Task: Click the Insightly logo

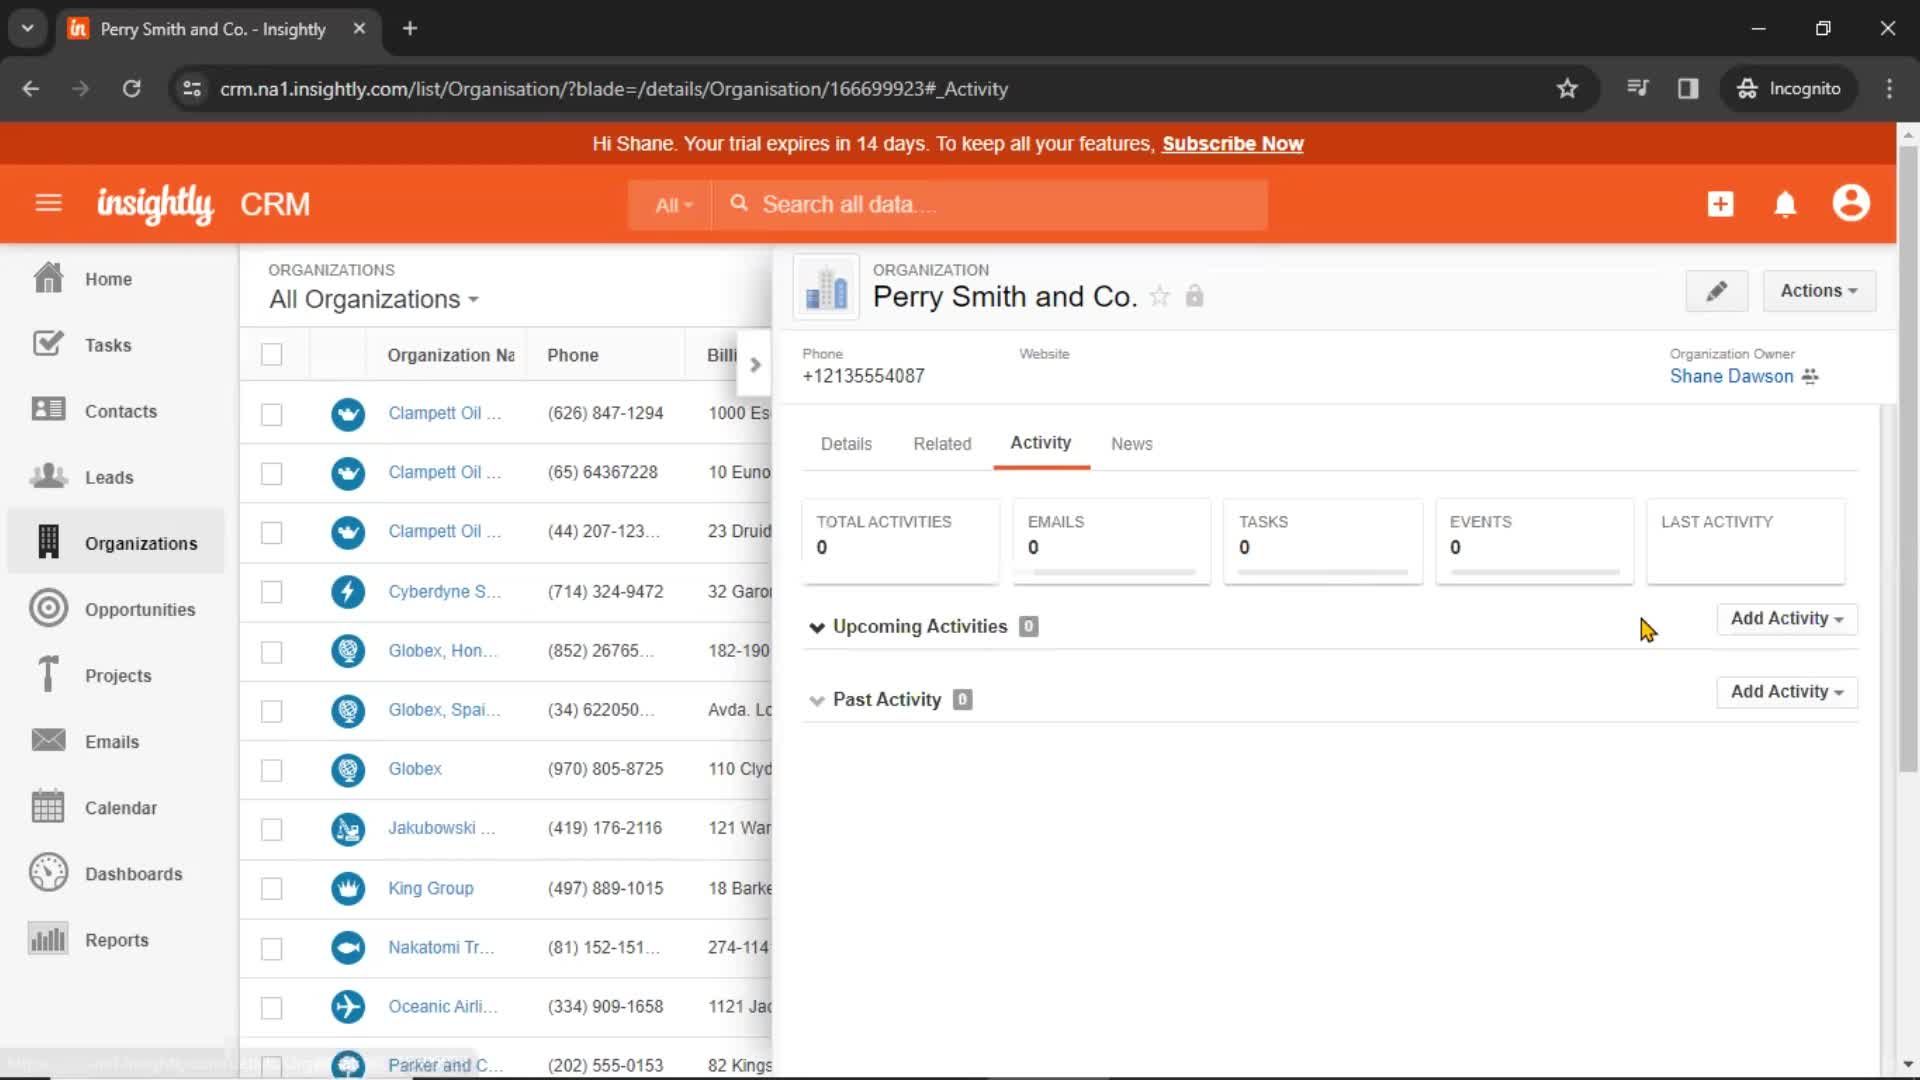Action: coord(155,204)
